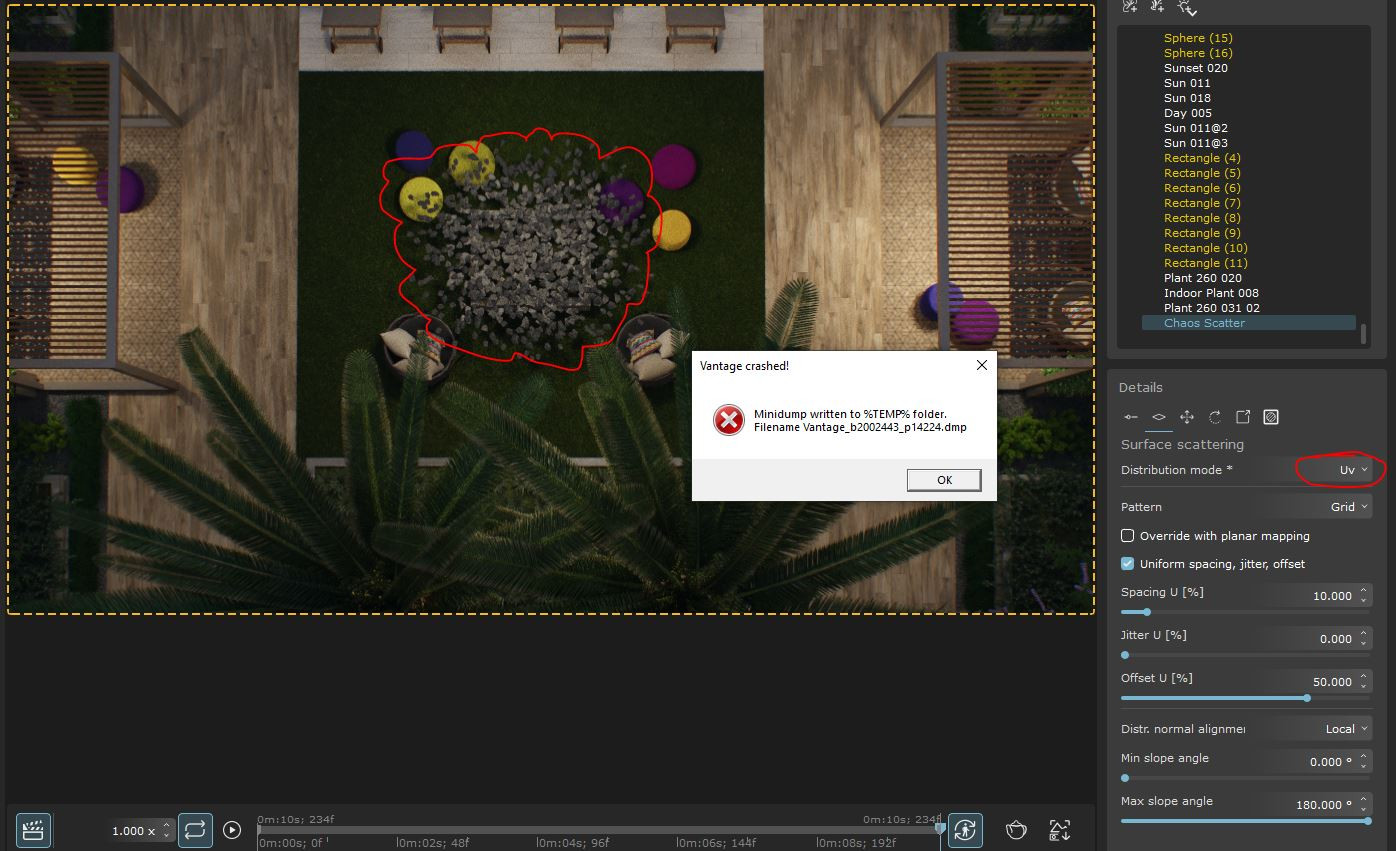
Task: Click the Max slope angle slider handle
Action: [1367, 821]
